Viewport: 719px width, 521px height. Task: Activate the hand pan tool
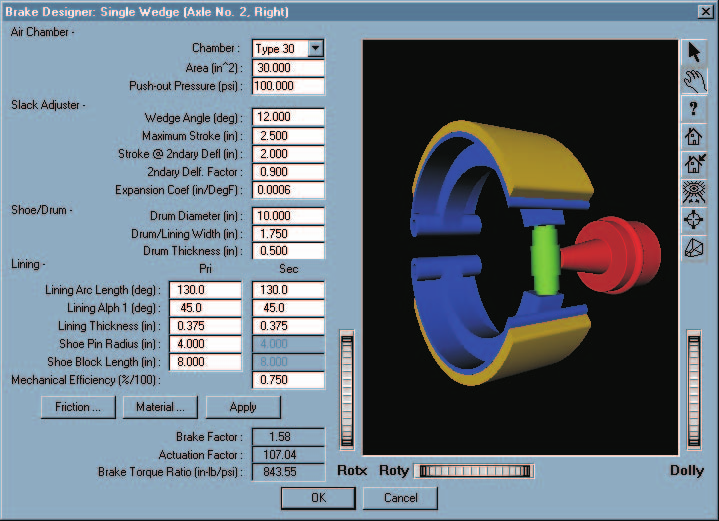click(694, 81)
